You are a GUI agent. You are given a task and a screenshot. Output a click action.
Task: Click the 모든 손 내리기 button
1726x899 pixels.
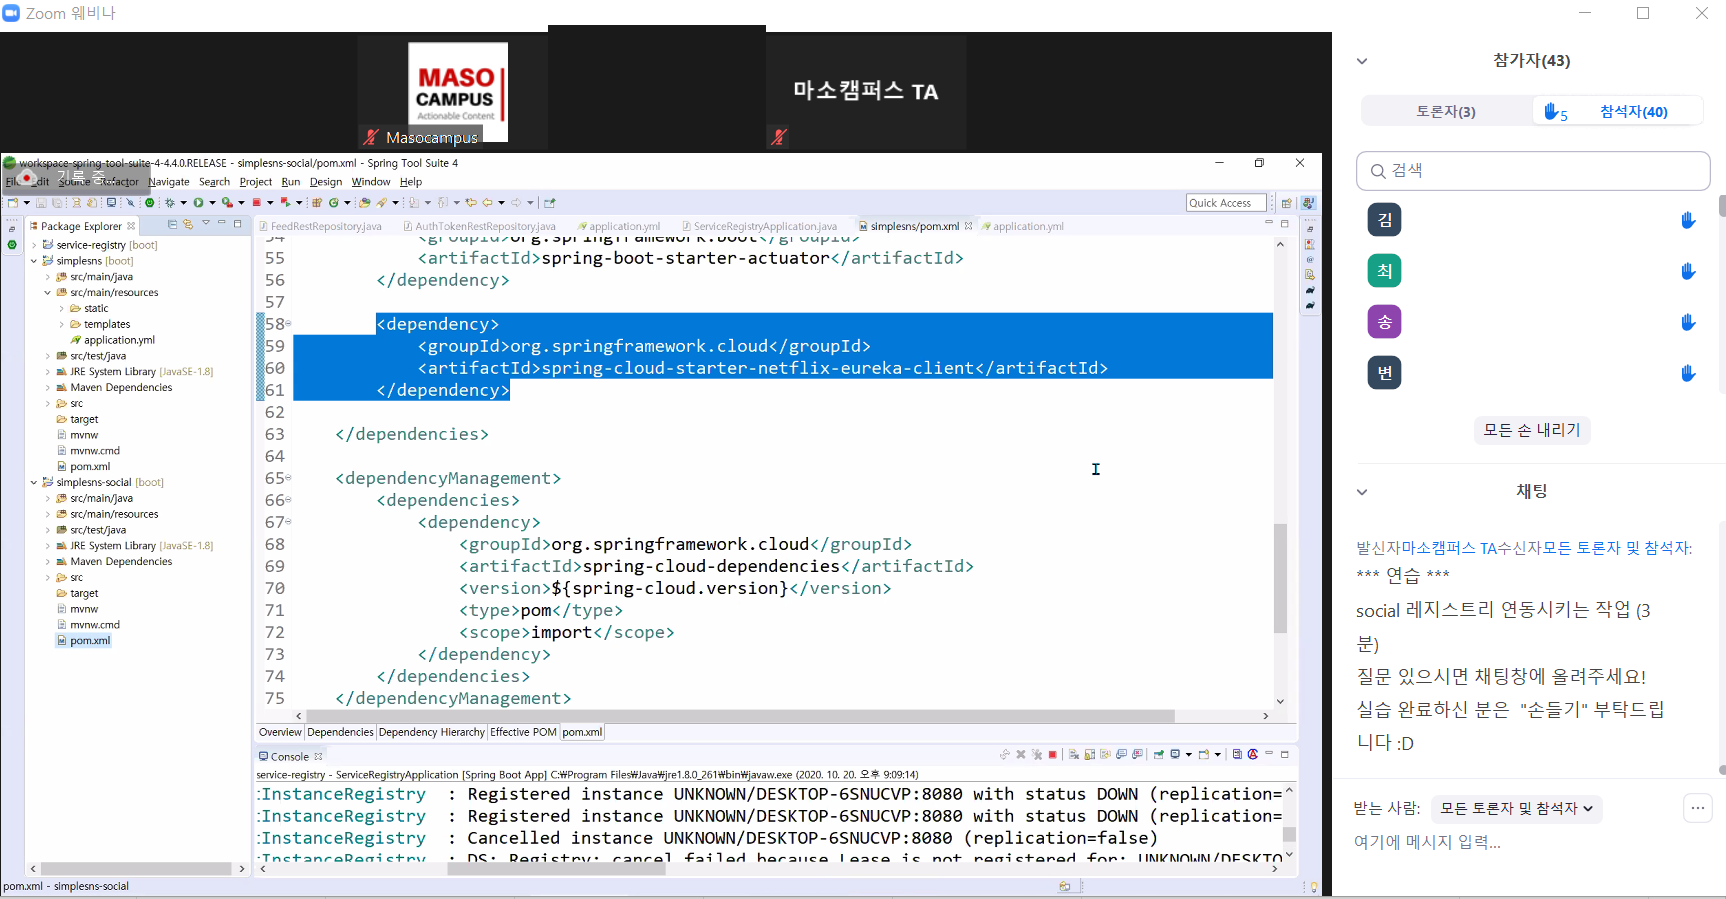[x=1531, y=430]
